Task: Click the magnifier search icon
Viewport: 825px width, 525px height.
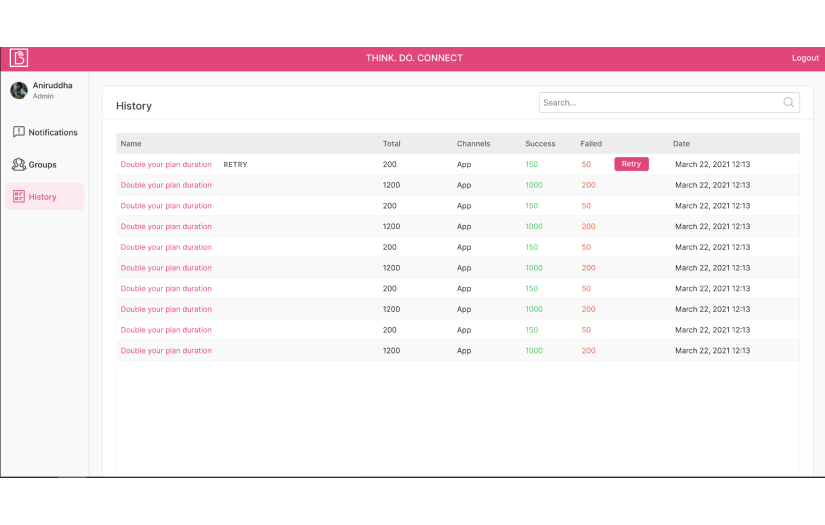Action: point(788,102)
